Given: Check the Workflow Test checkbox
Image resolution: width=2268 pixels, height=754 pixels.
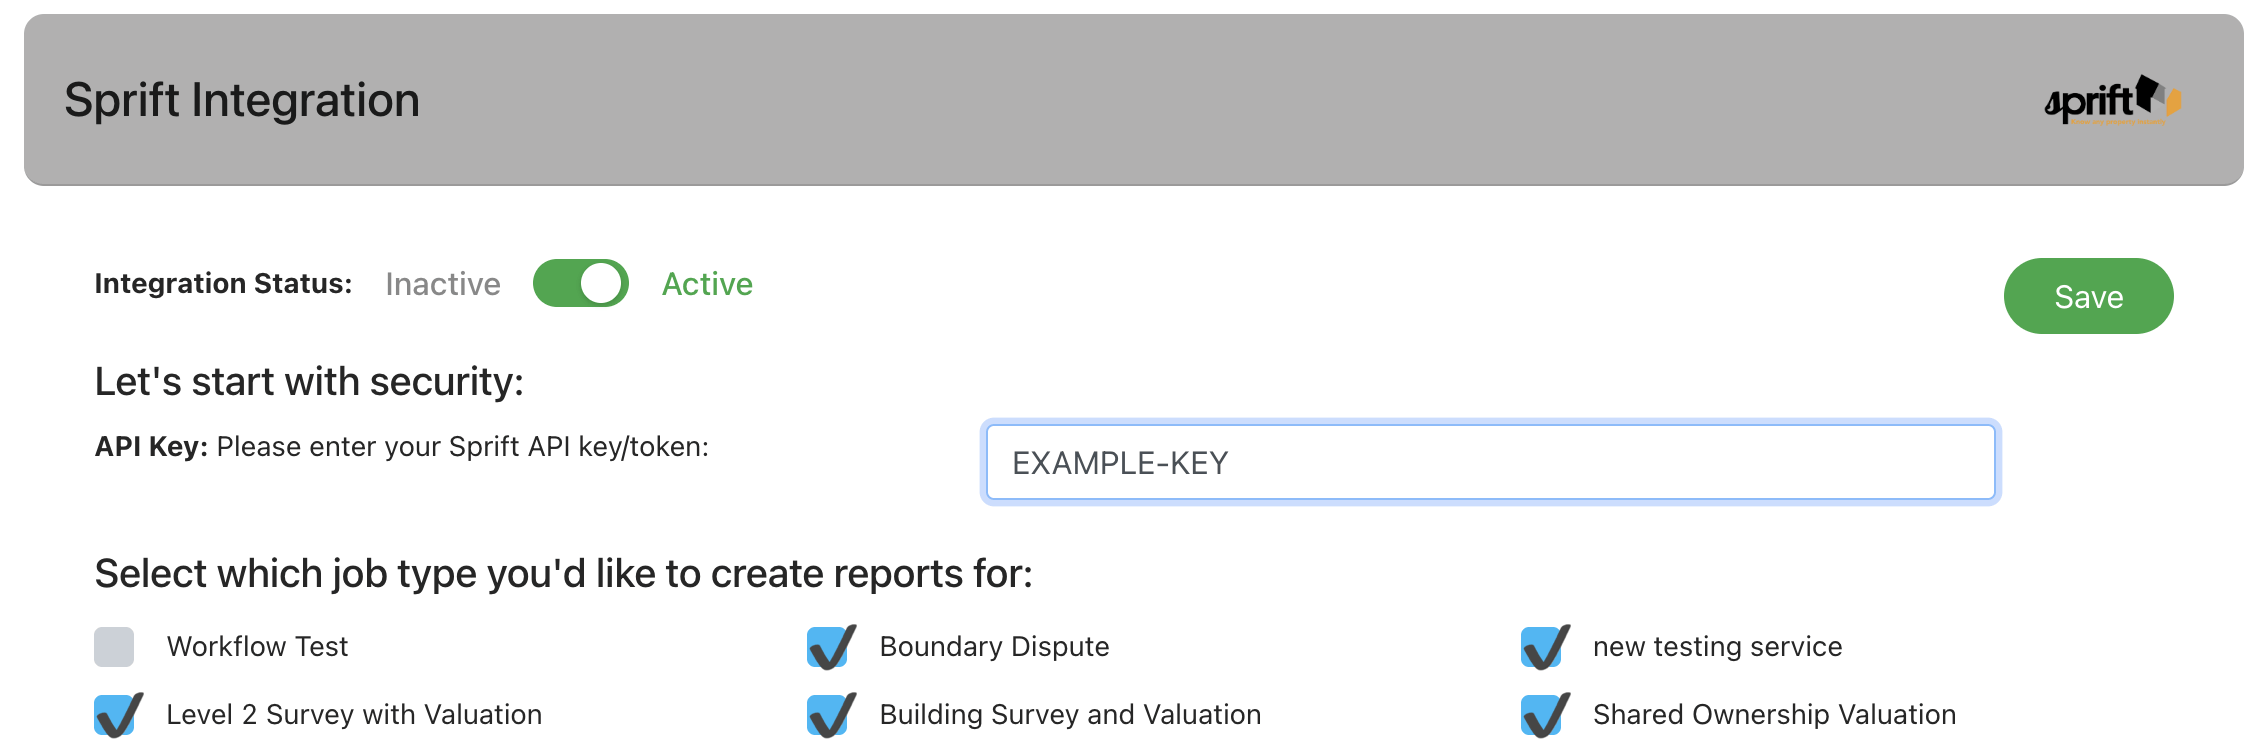Looking at the screenshot, I should click(114, 647).
